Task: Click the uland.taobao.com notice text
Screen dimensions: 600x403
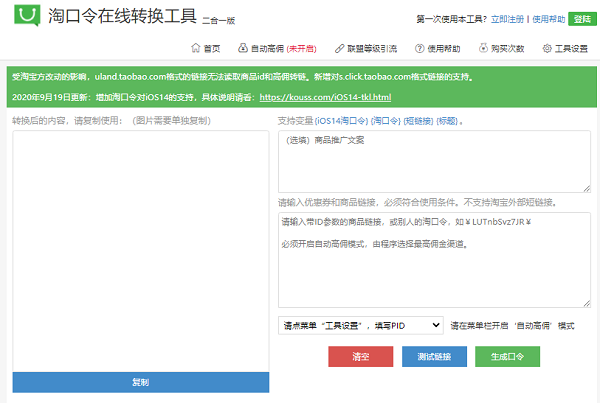Action: (243, 77)
